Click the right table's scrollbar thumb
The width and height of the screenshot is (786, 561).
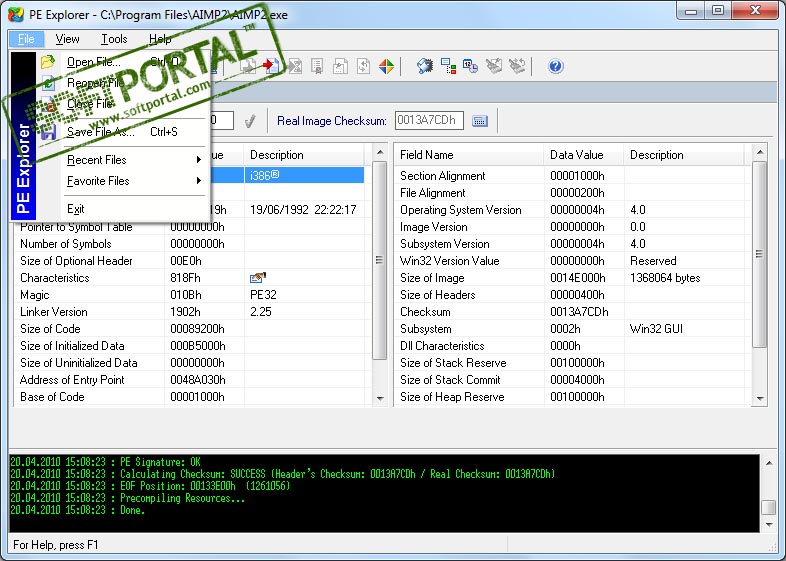(760, 254)
